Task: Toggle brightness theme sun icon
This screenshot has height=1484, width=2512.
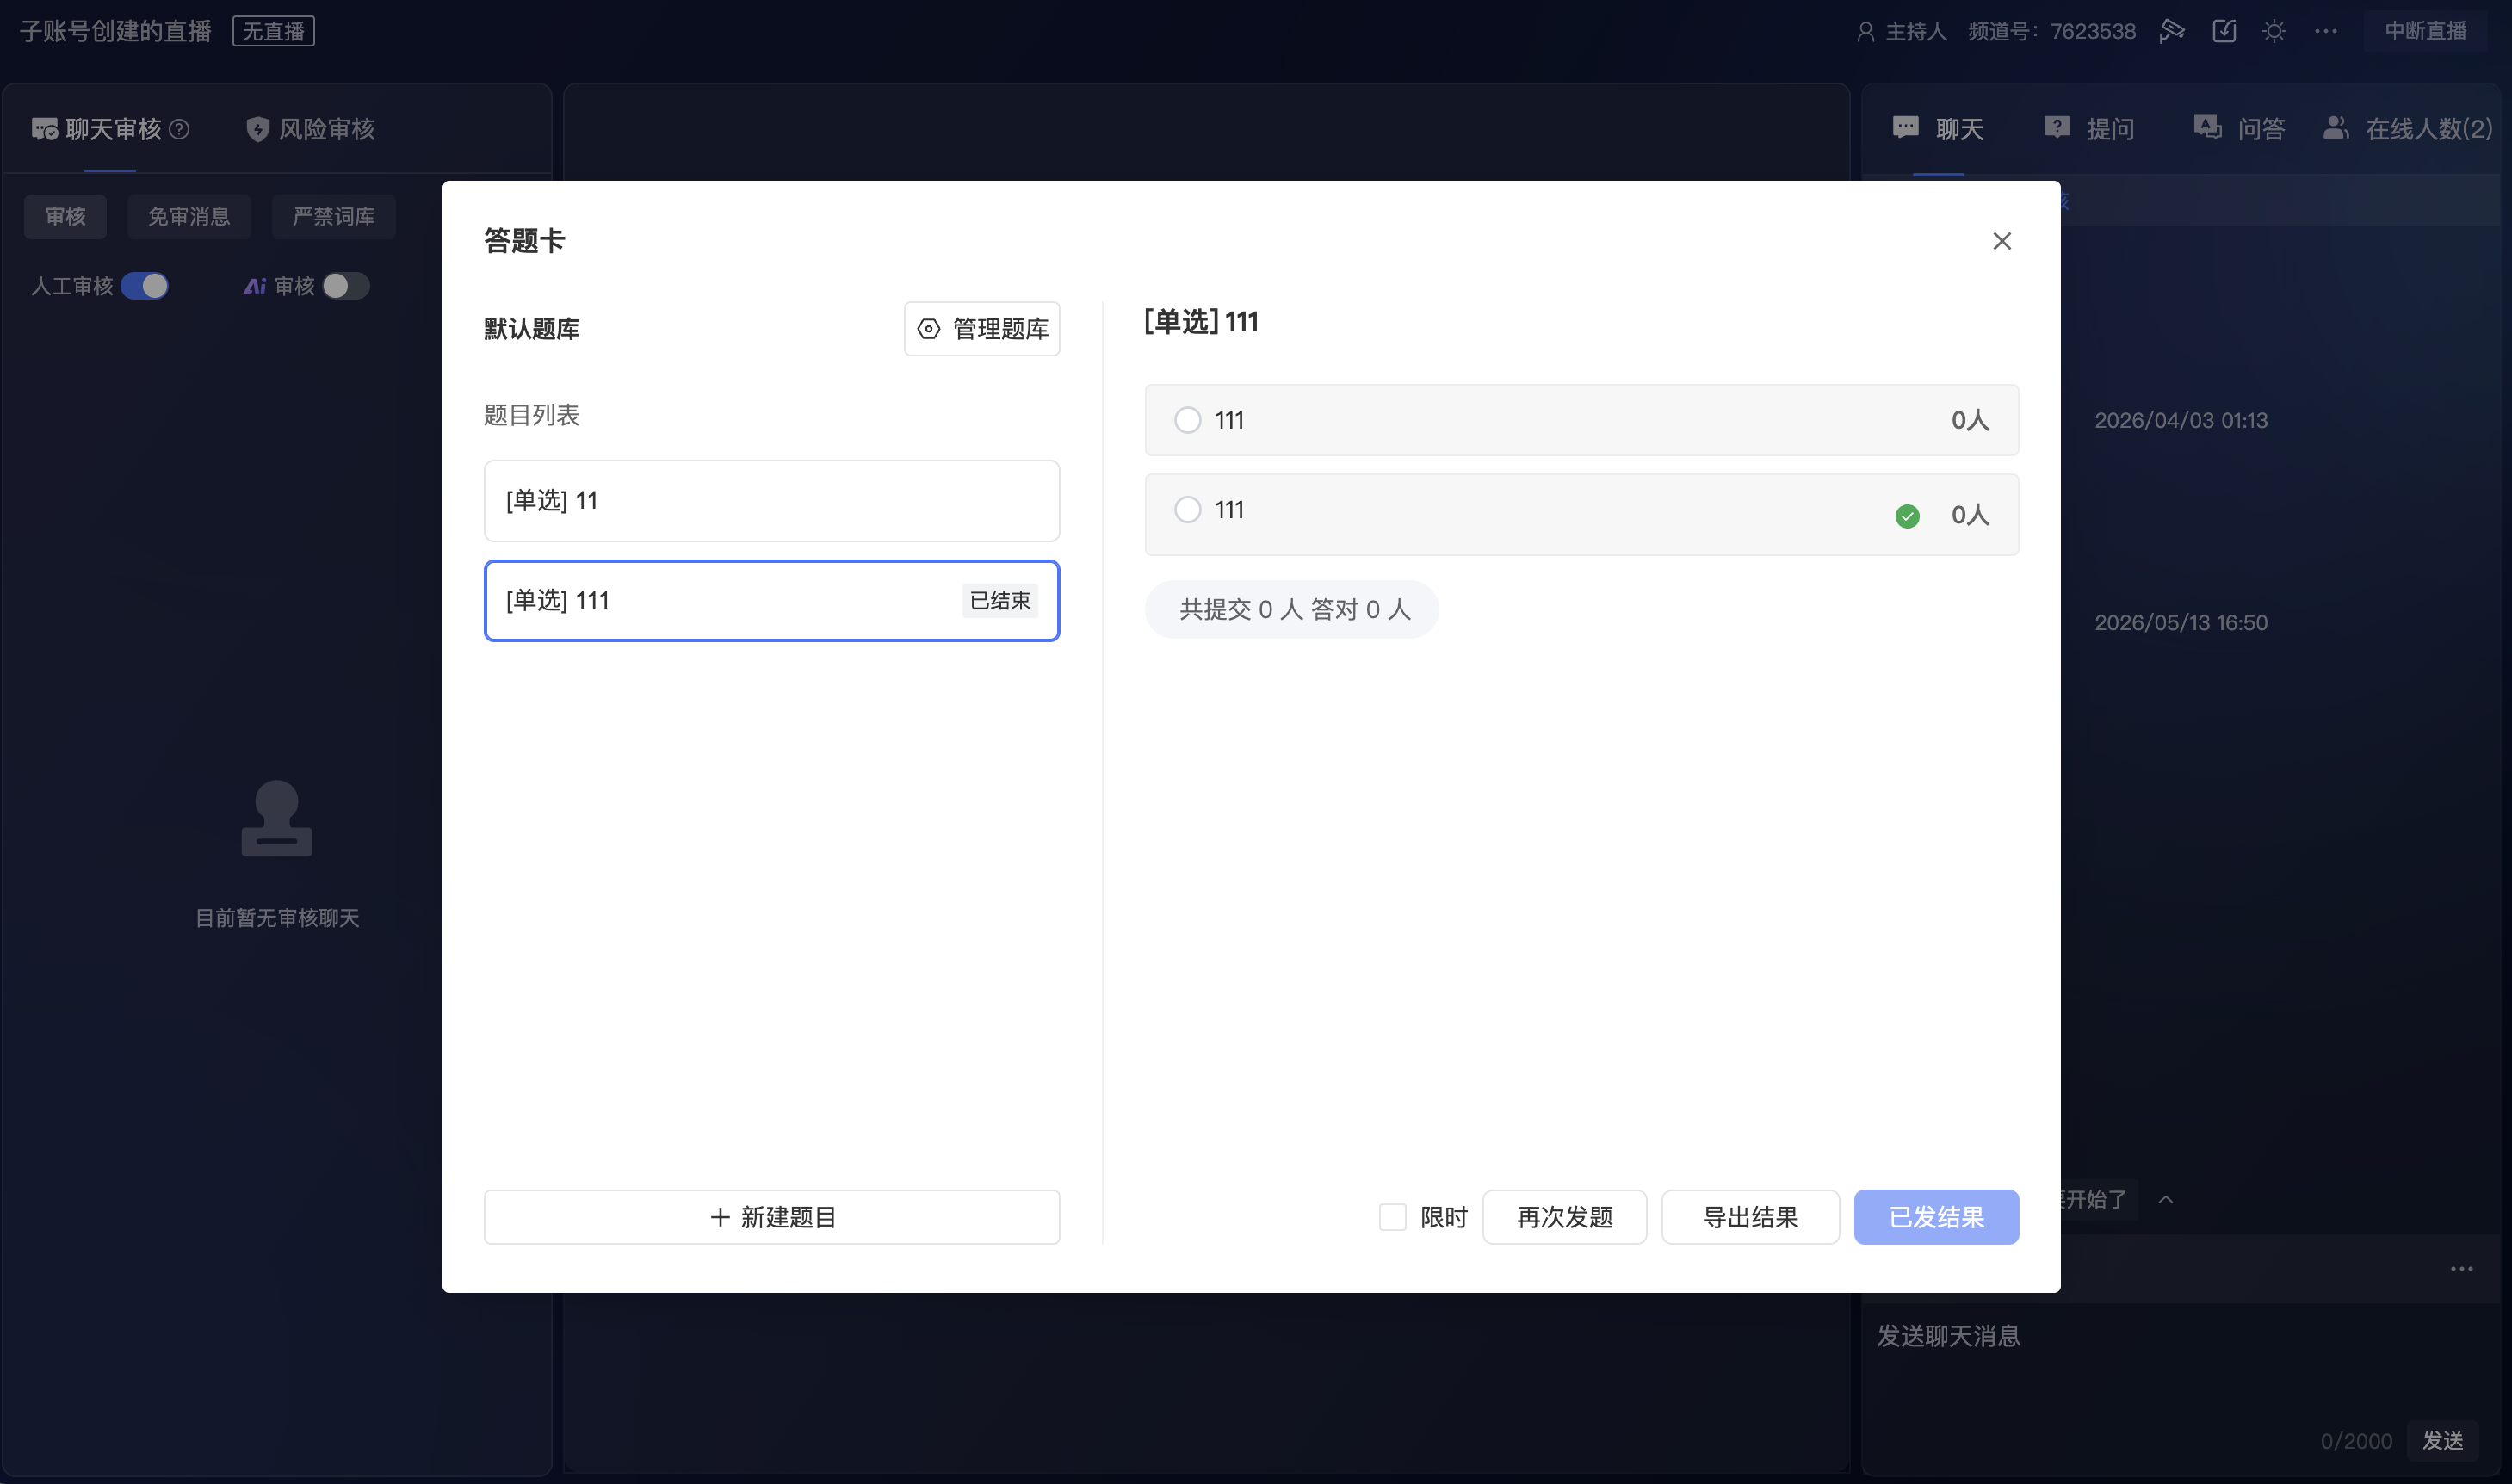Action: click(x=2274, y=31)
